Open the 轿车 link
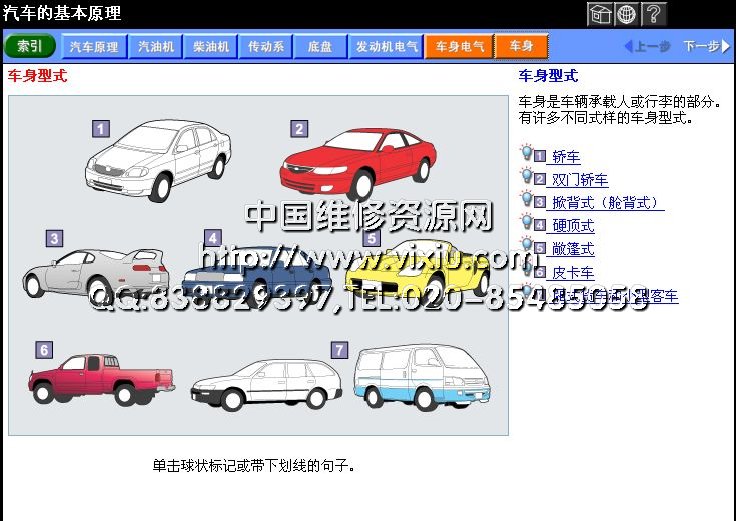Screen dimensions: 736x521 click(566, 157)
